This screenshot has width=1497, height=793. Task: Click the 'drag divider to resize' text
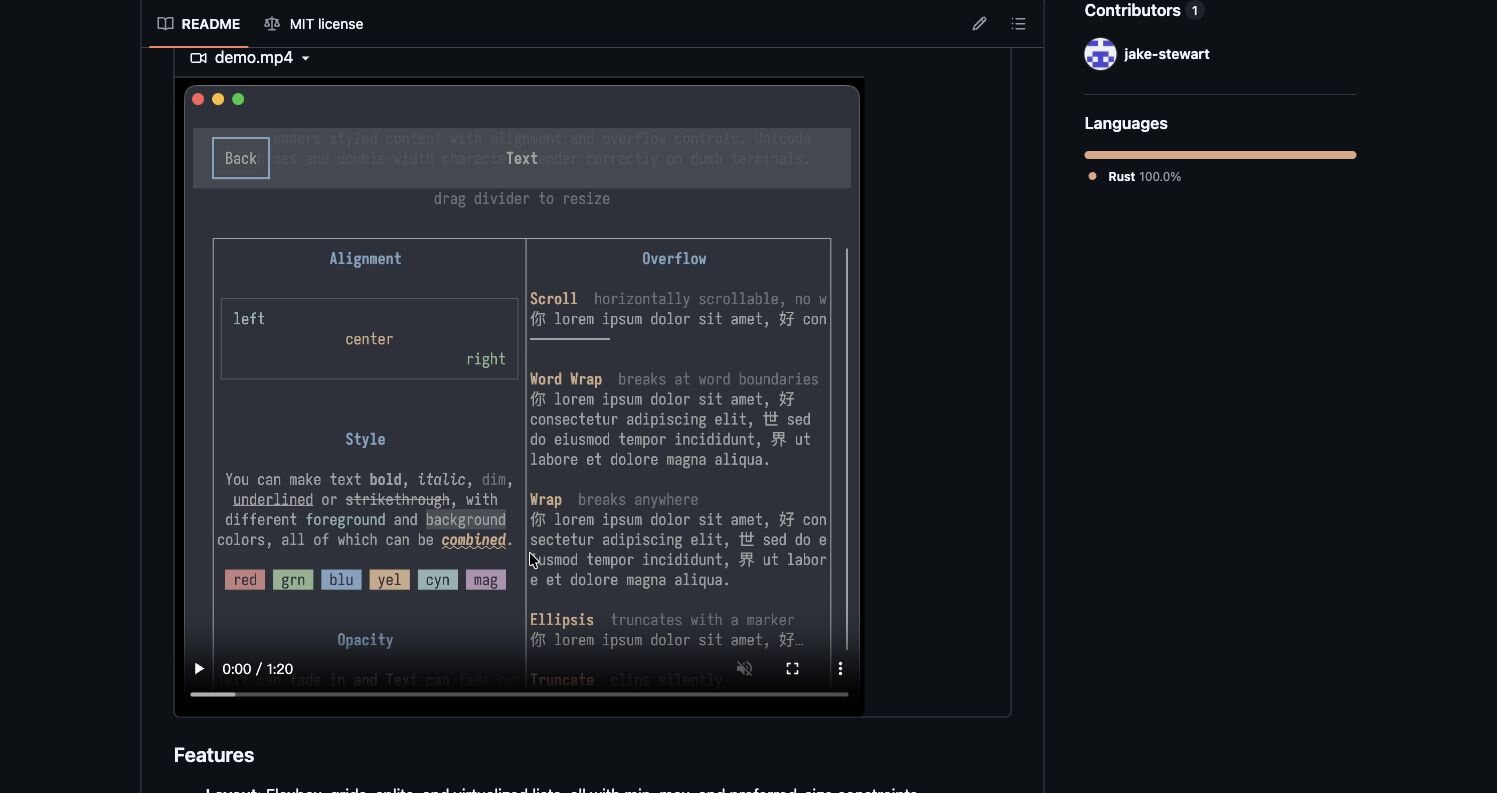522,199
